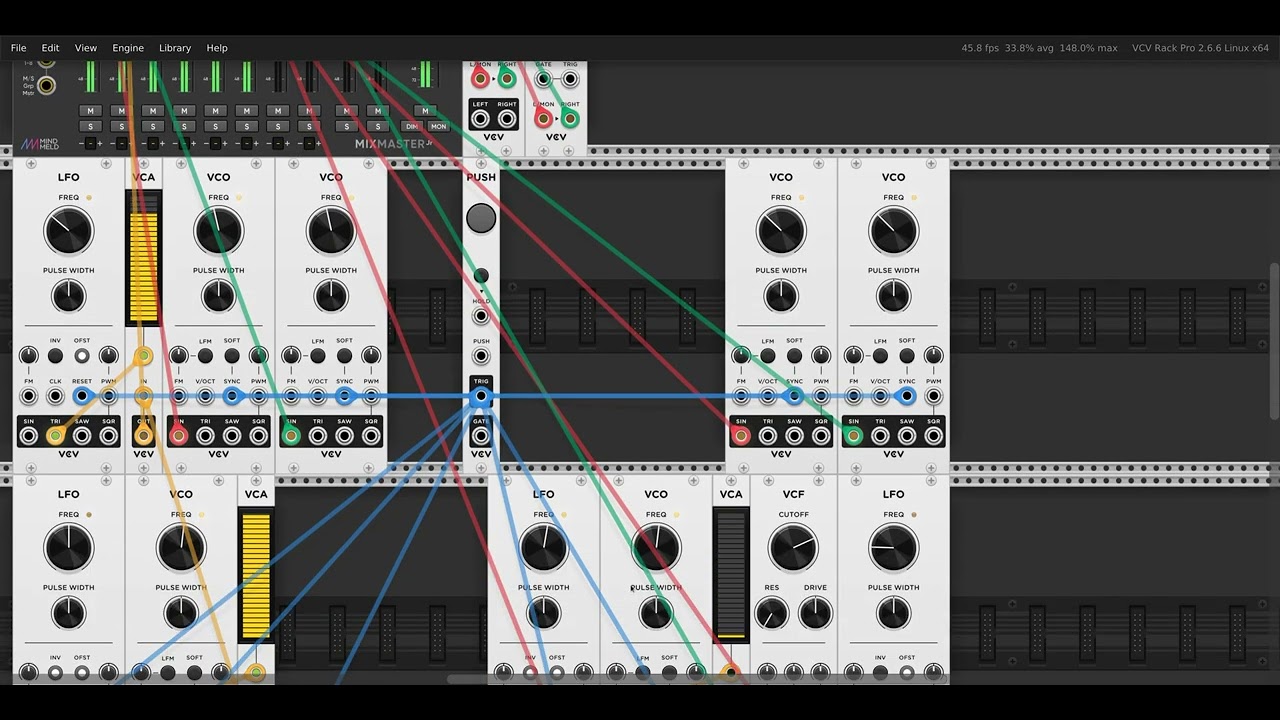This screenshot has height=720, width=1280.
Task: Click the CUTOFF knob on VCF module
Action: 793,548
